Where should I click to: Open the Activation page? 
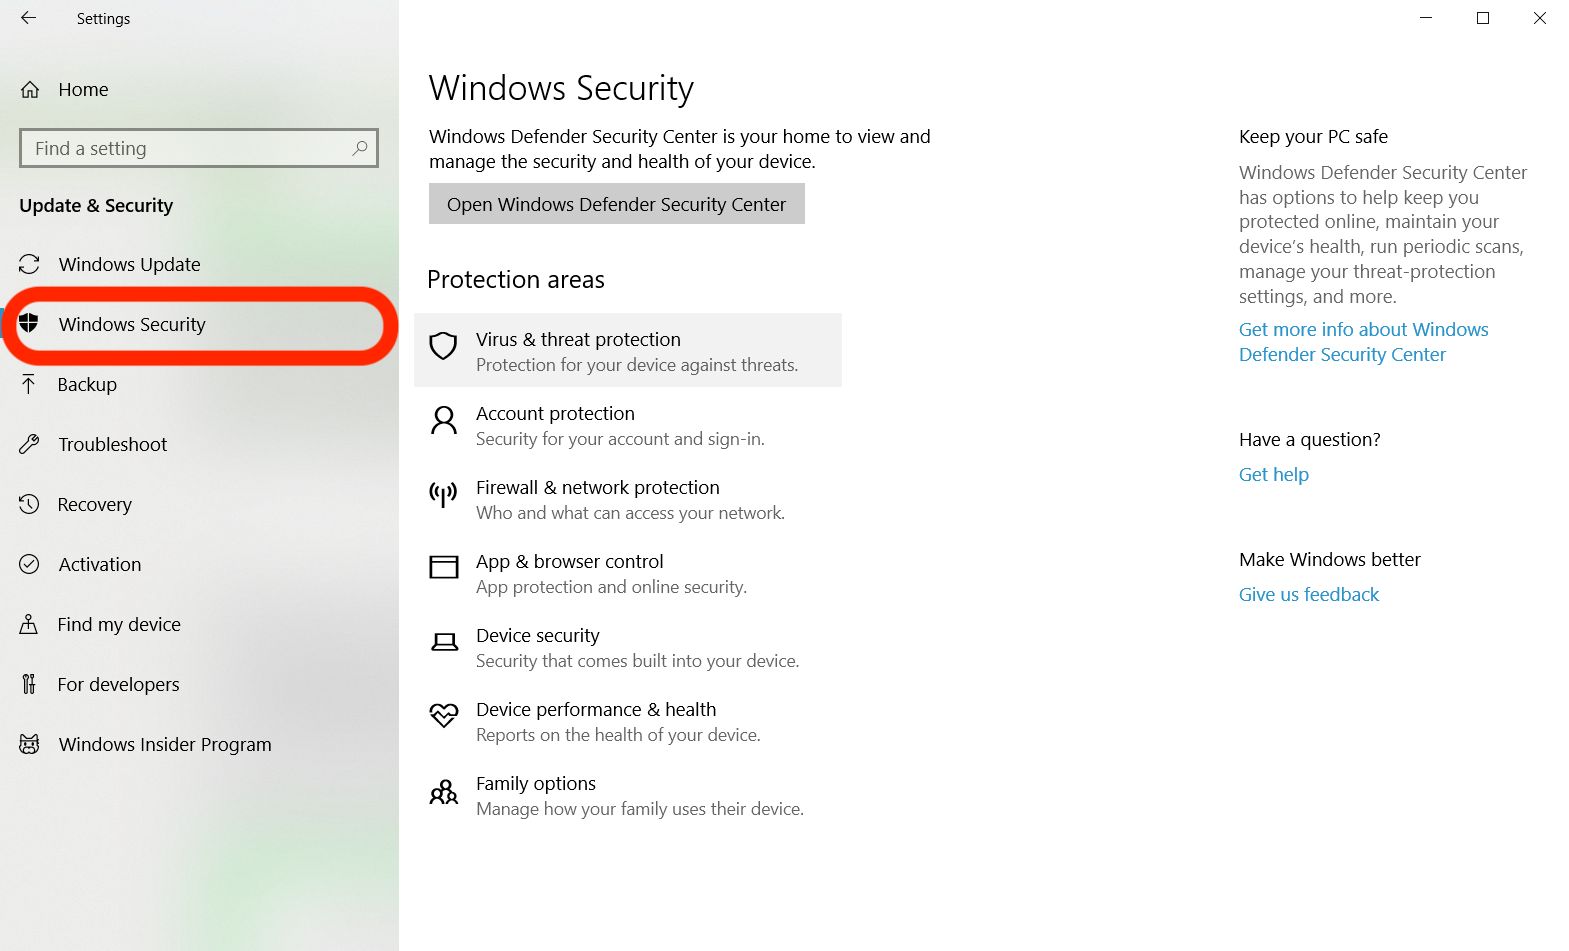click(99, 564)
